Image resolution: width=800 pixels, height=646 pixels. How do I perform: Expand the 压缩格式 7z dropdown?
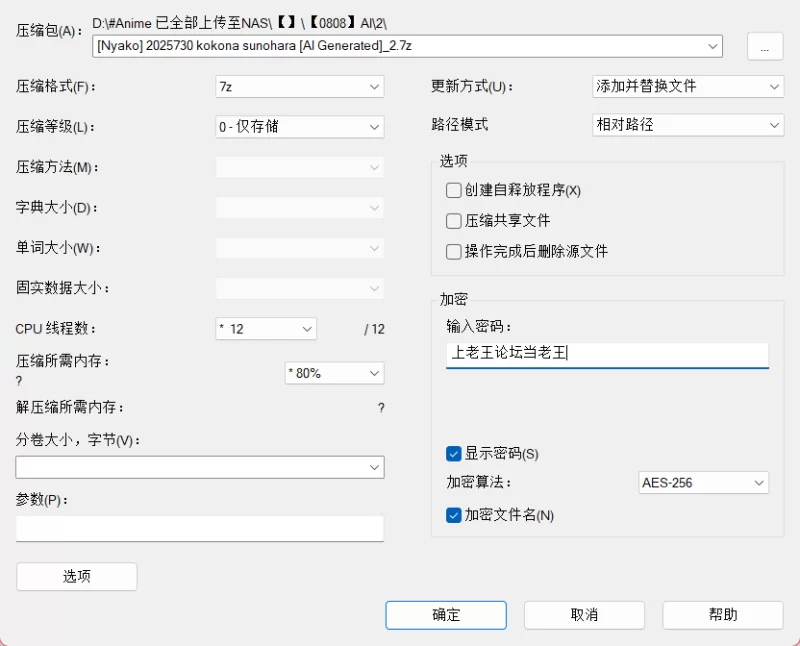pos(299,87)
